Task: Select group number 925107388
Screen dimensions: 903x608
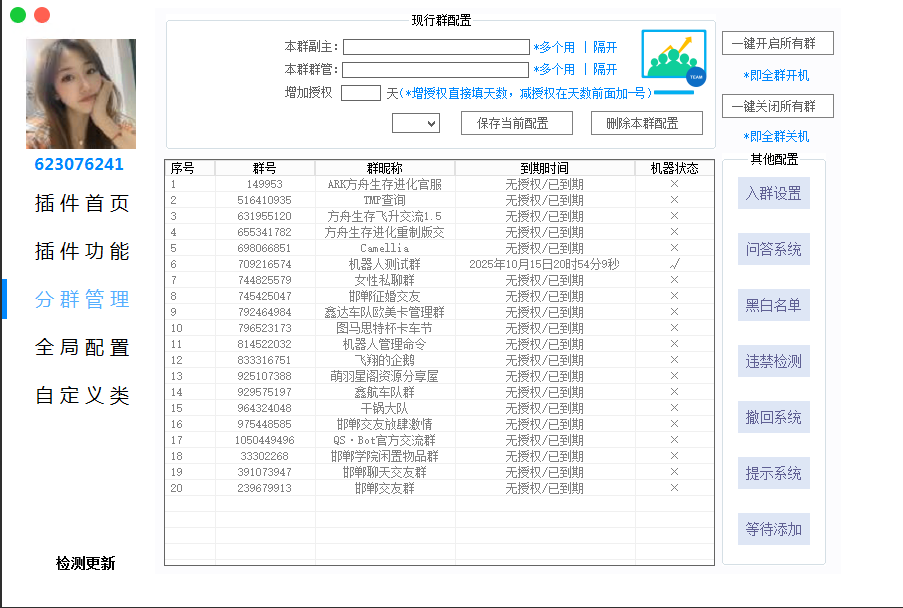Action: coord(264,376)
